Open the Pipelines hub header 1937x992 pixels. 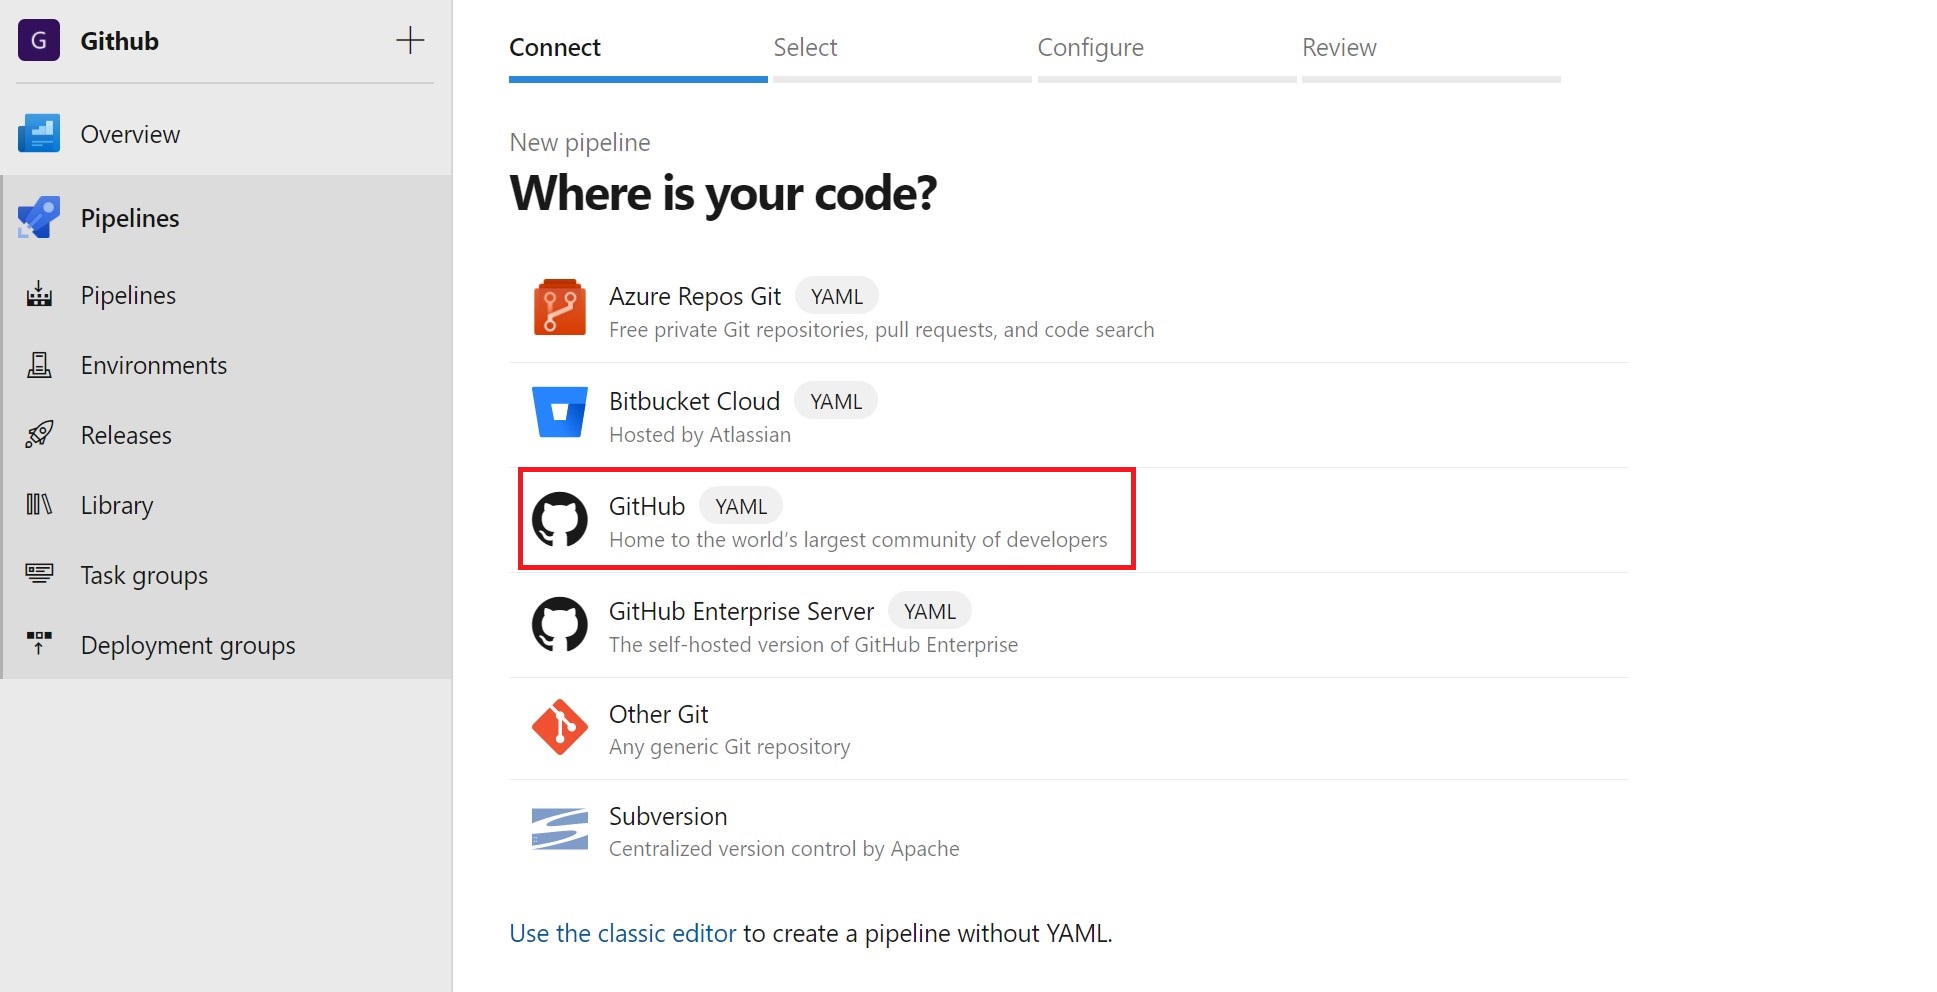tap(226, 218)
